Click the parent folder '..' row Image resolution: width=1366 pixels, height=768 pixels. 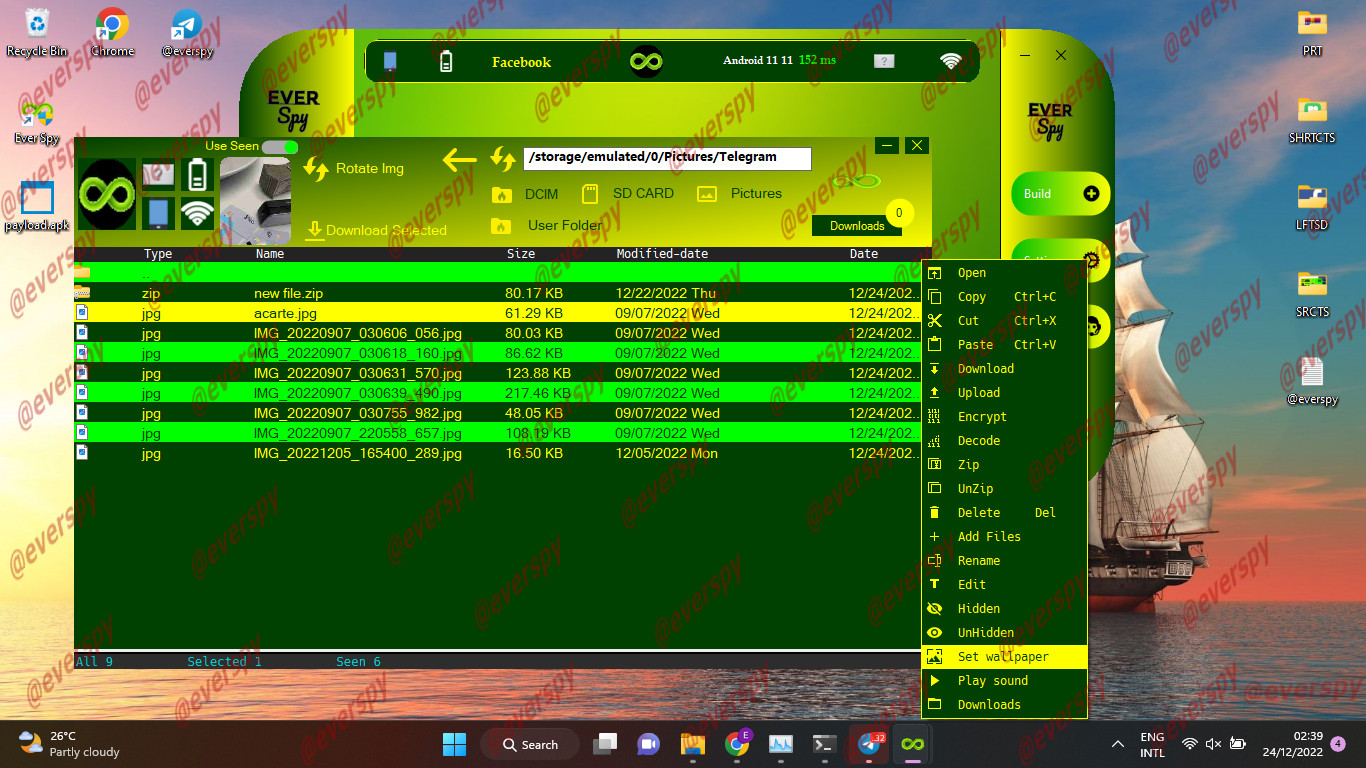(498, 273)
